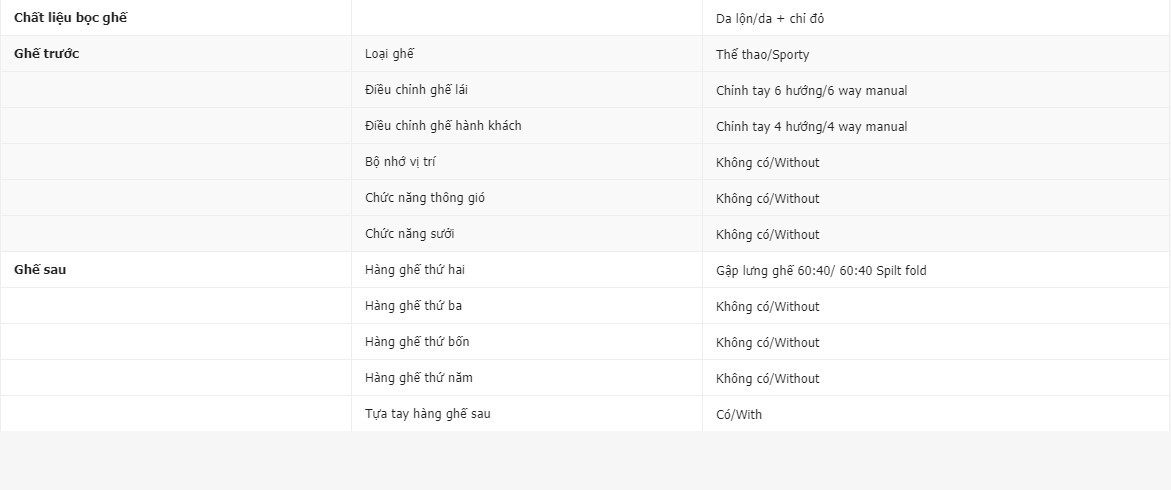This screenshot has width=1171, height=490.
Task: Select the "Điều chỉnh ghế lái" label
Action: 416,90
